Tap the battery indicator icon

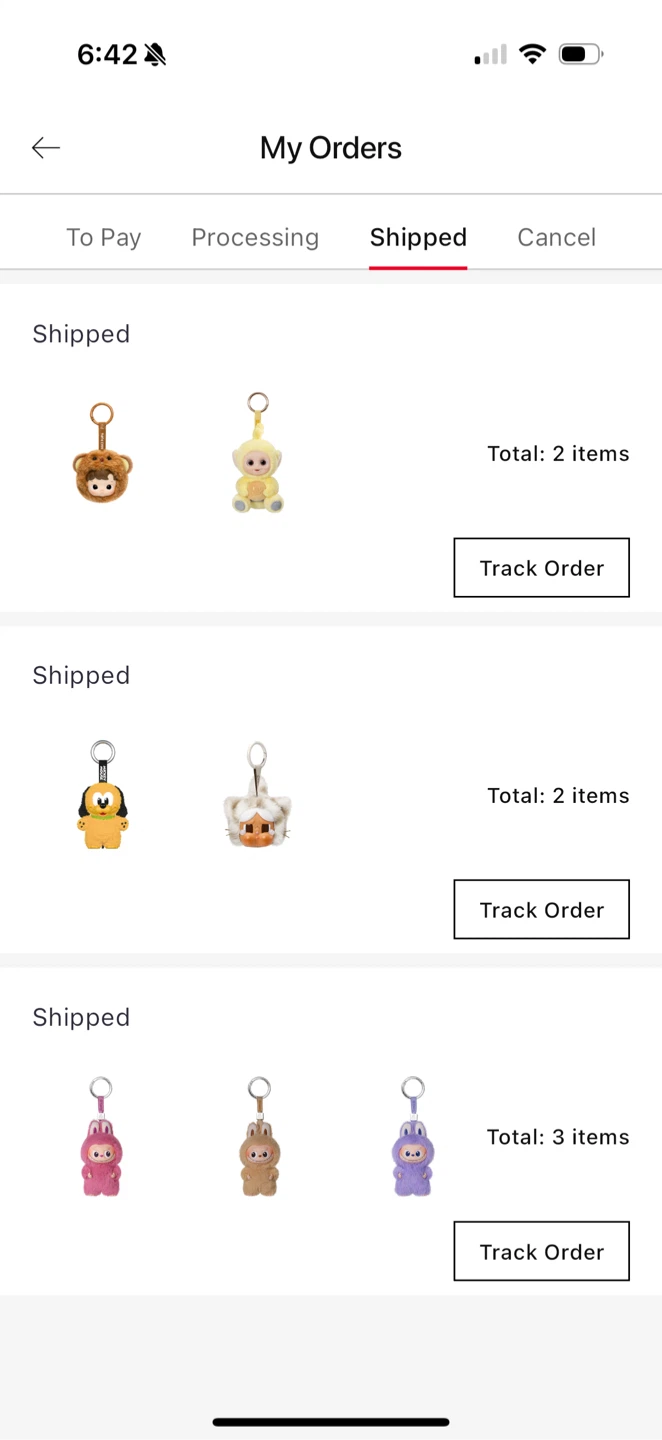tap(580, 54)
